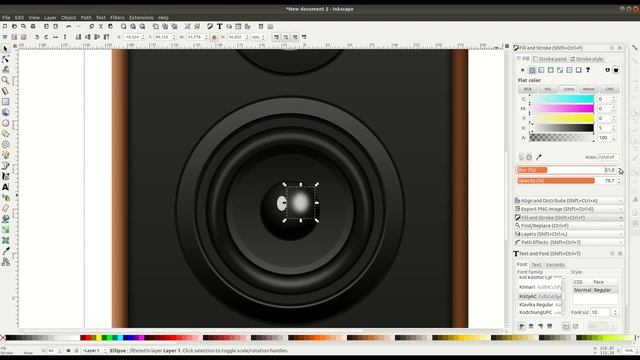Select the 3D Box tool
The height and width of the screenshot is (360, 640).
[x=5, y=112]
